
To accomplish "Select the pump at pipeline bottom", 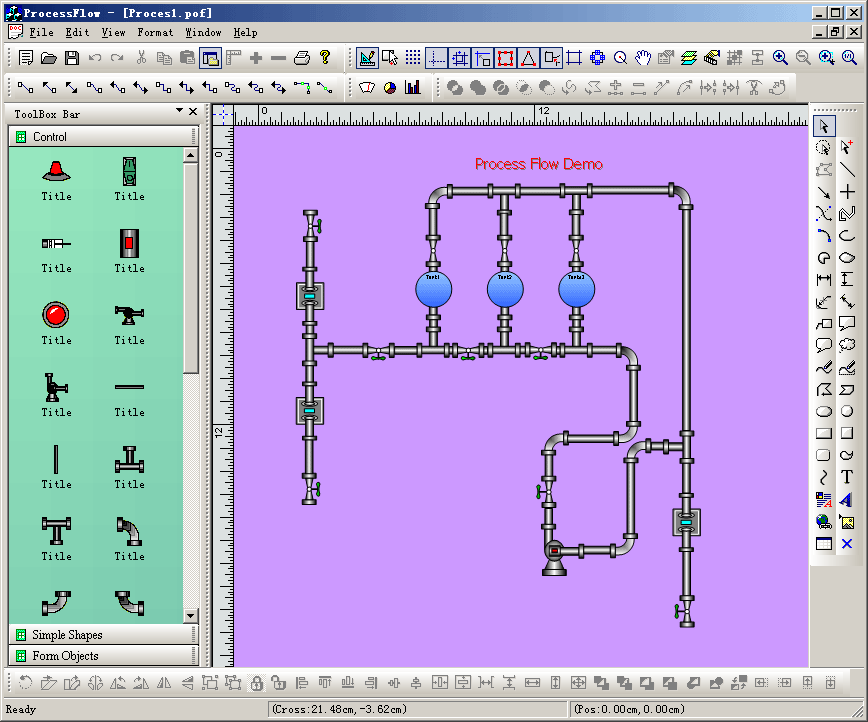I will pos(554,558).
